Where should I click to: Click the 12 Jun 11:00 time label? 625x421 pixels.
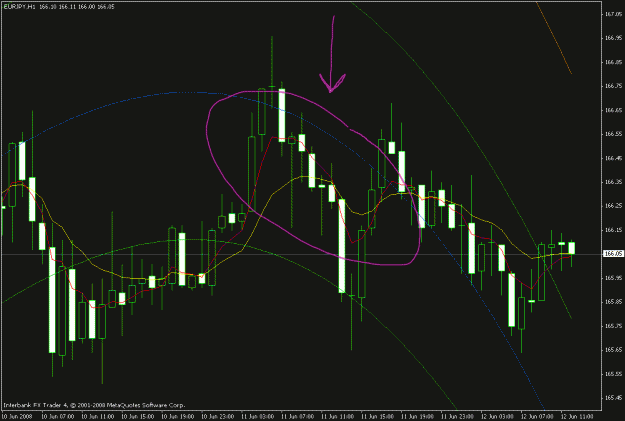tap(577, 417)
